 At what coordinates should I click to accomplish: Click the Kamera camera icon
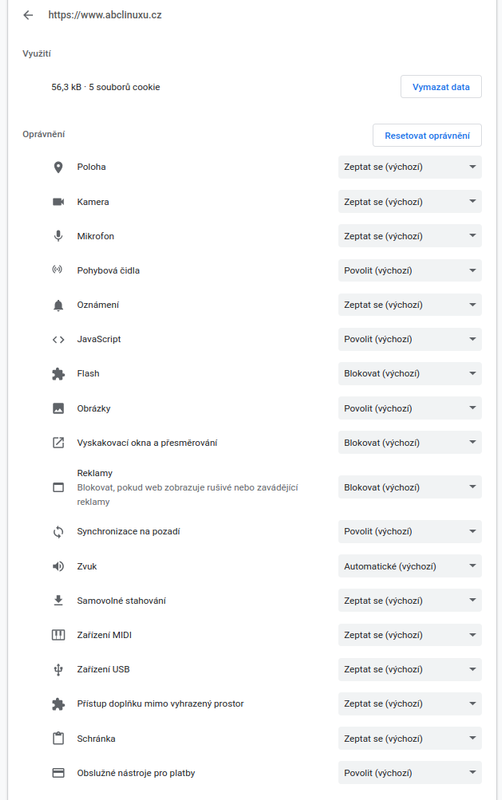pos(58,202)
